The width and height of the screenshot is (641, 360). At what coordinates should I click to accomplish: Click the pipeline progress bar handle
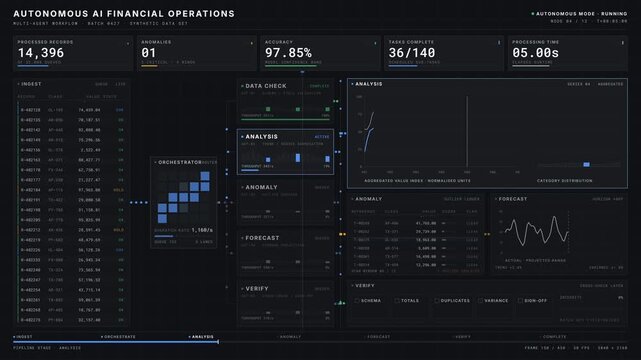(218, 342)
